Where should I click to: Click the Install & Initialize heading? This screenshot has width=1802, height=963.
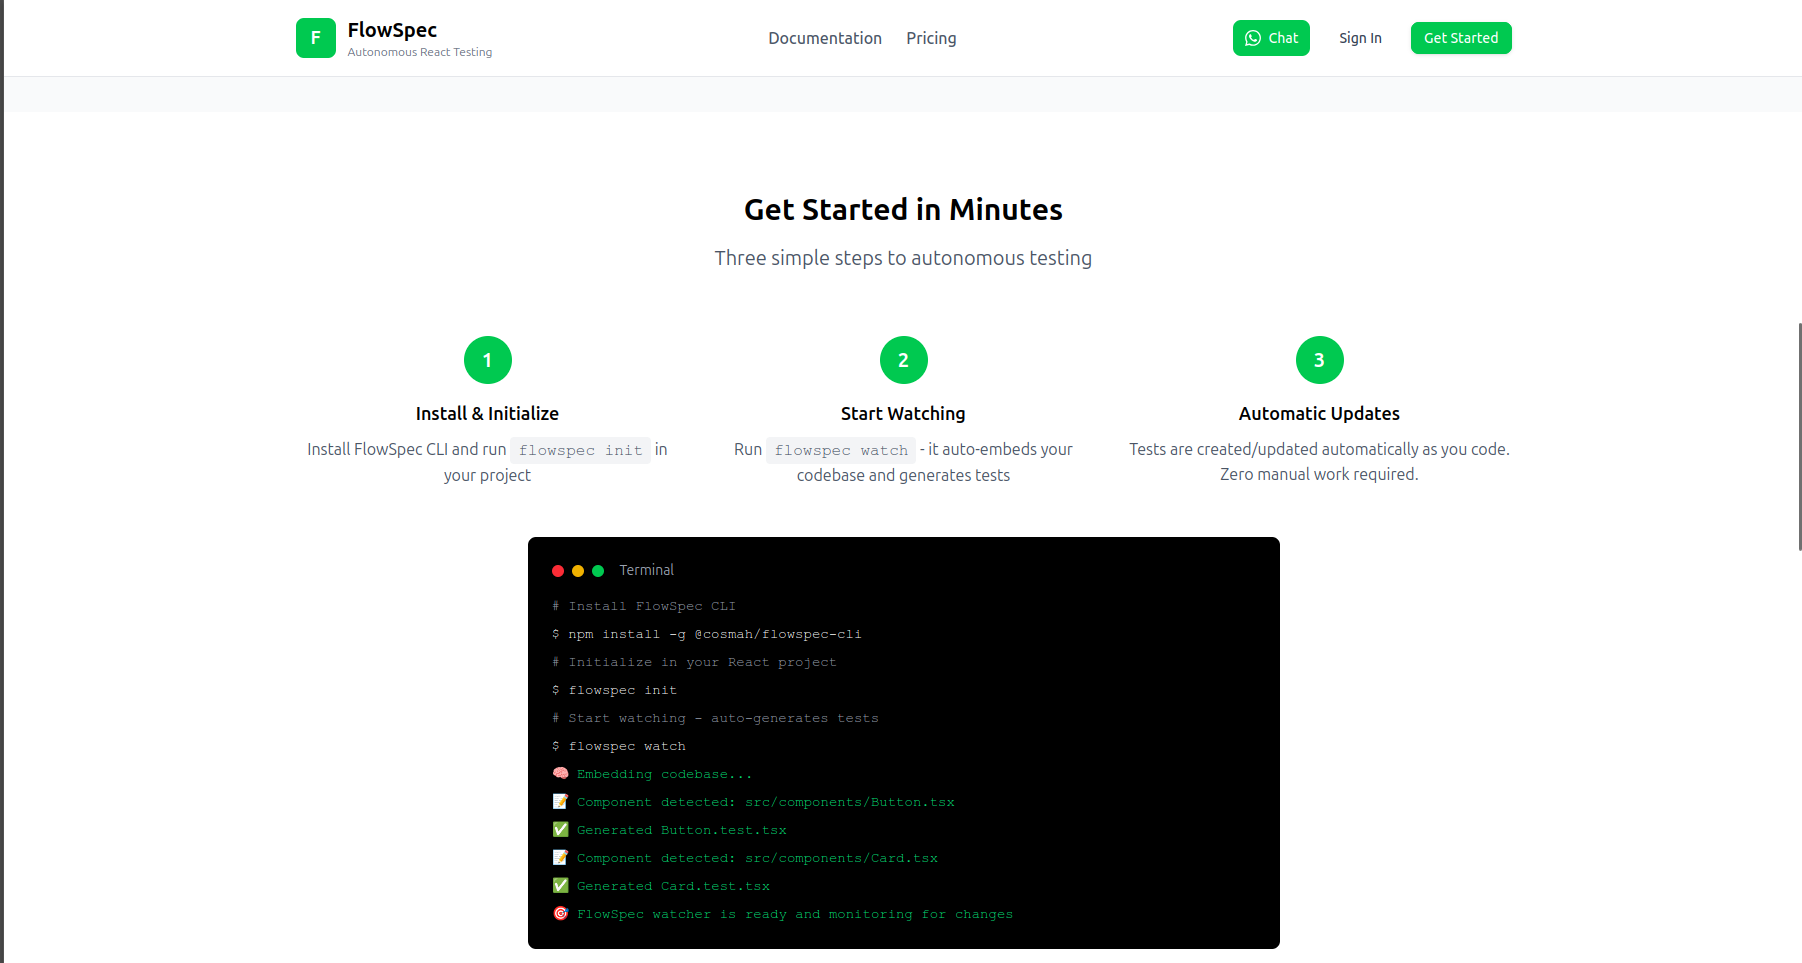coord(487,413)
